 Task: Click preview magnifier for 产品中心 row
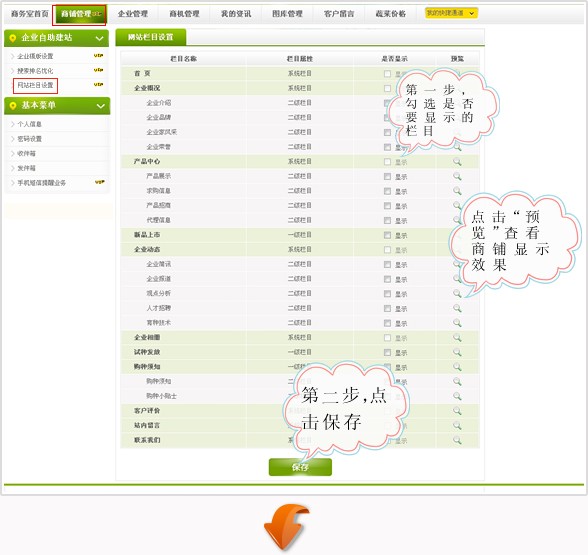[x=457, y=162]
